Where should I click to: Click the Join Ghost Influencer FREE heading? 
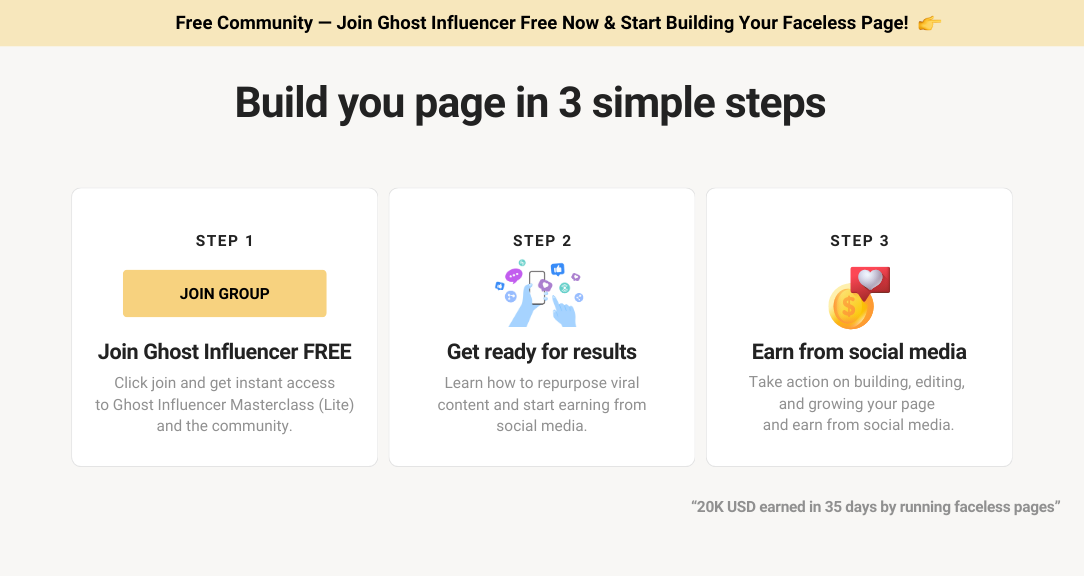pos(225,351)
